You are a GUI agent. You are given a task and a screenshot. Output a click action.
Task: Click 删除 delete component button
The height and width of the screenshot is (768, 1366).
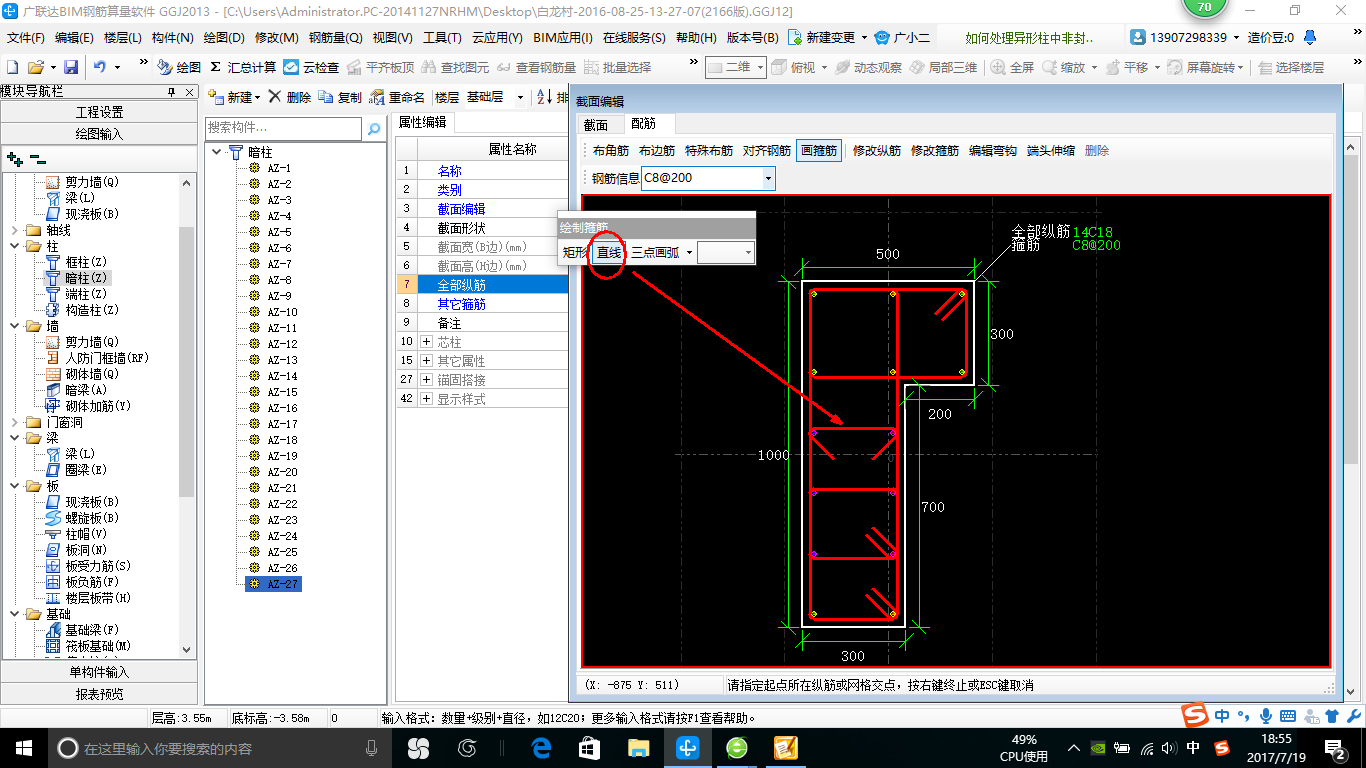290,97
